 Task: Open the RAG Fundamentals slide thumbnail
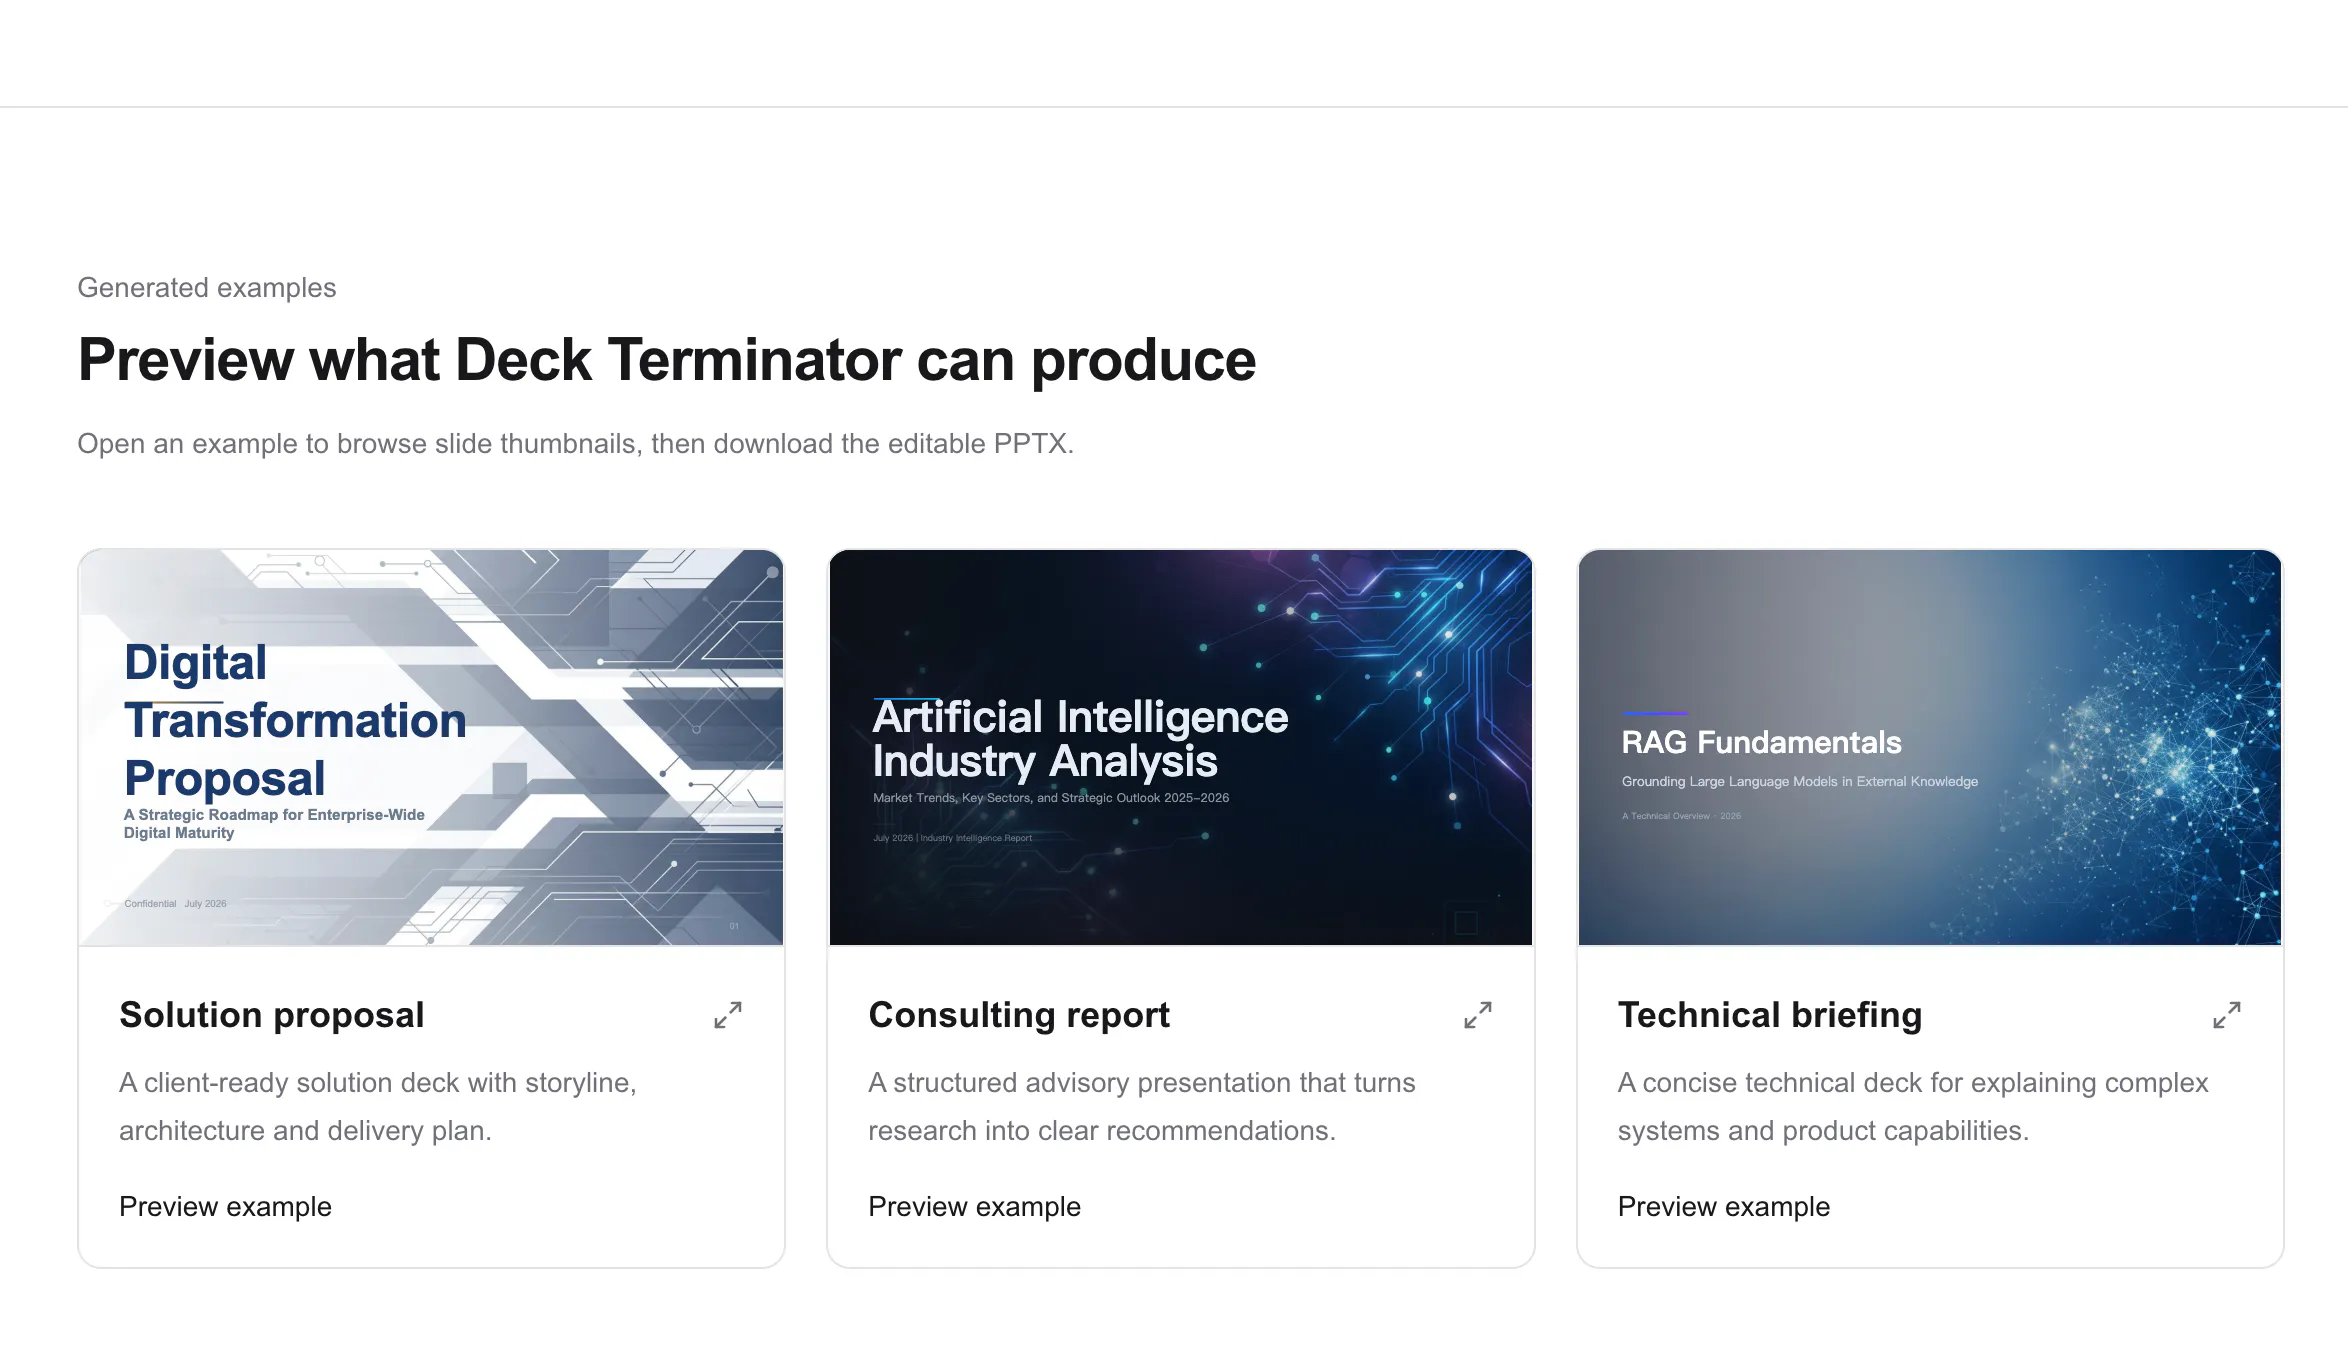[1930, 747]
